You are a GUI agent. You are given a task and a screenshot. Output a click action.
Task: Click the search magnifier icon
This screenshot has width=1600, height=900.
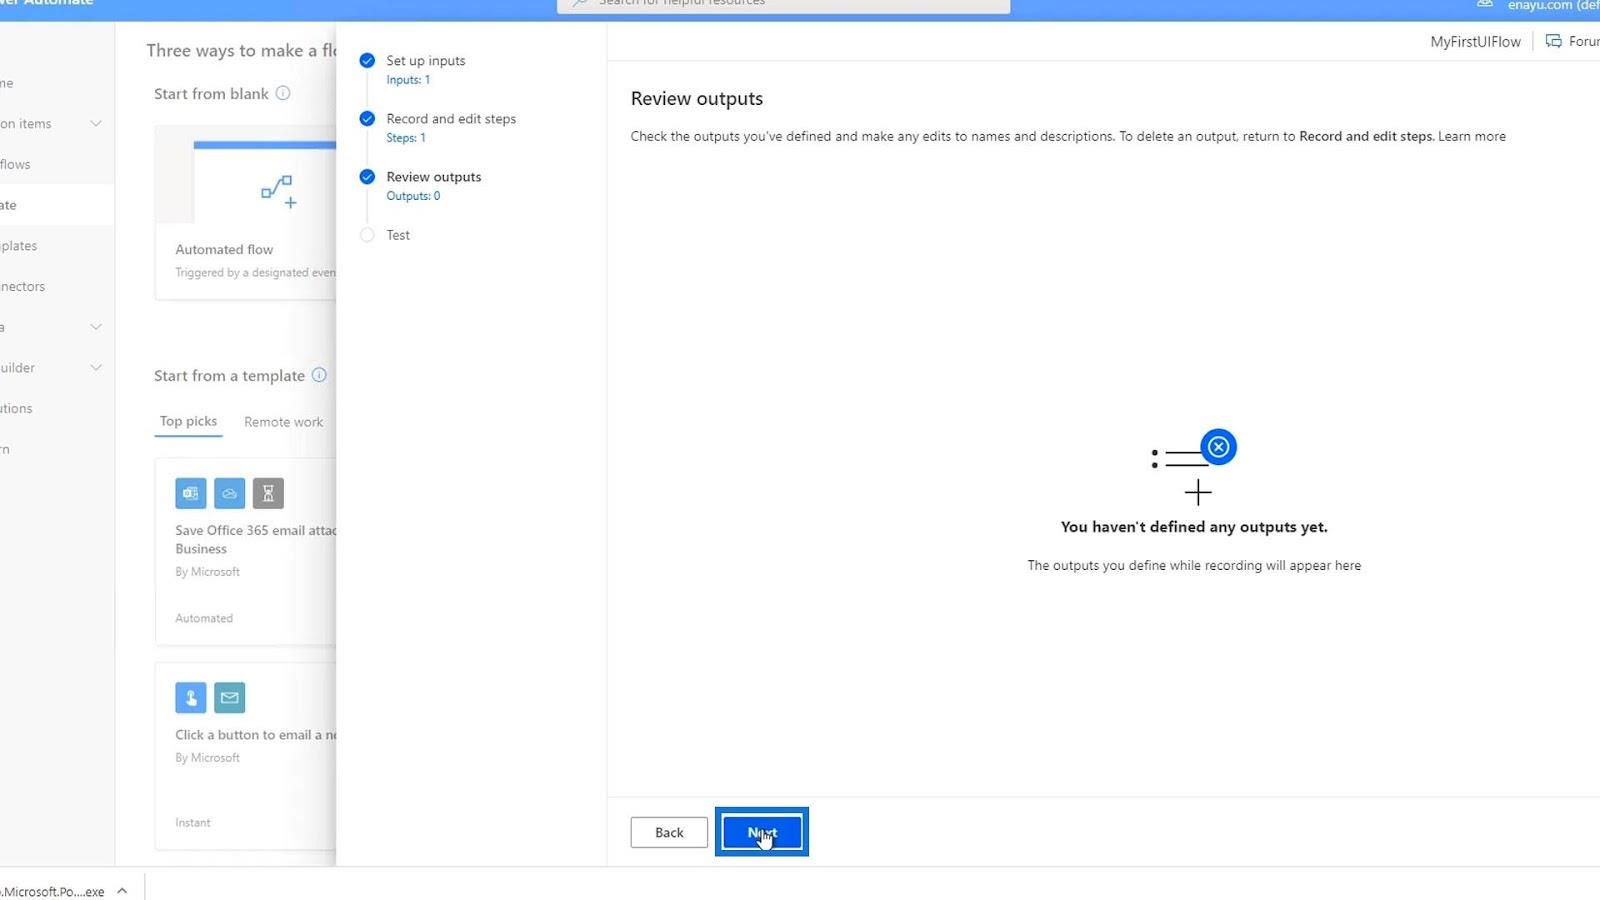[x=580, y=3]
